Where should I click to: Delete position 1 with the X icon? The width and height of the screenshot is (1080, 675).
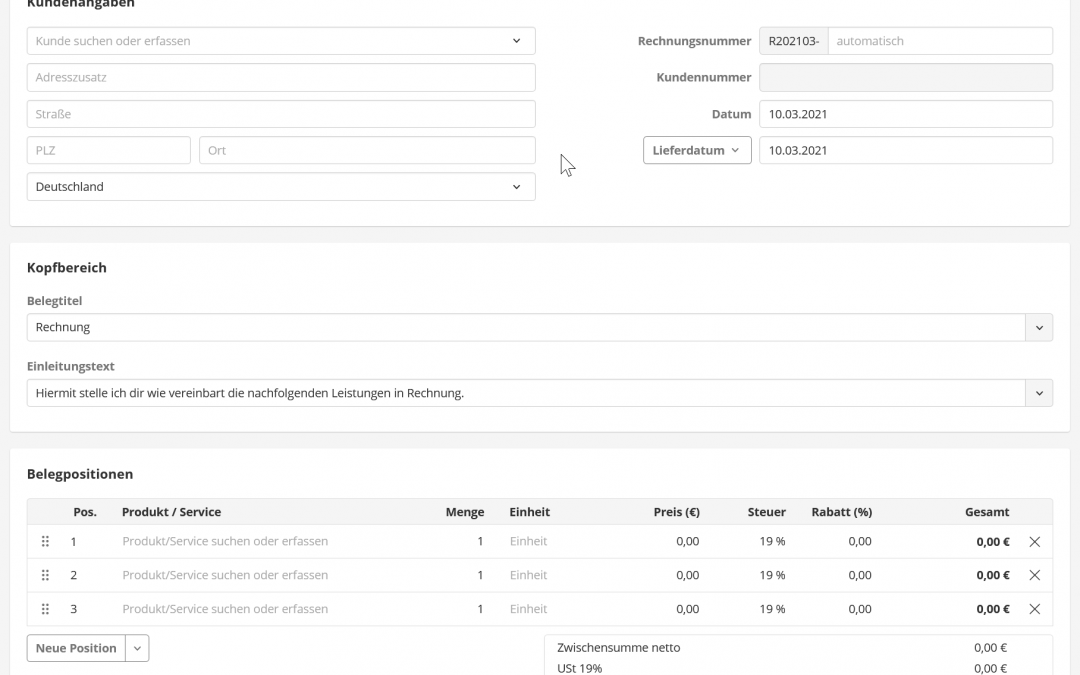pyautogui.click(x=1035, y=542)
